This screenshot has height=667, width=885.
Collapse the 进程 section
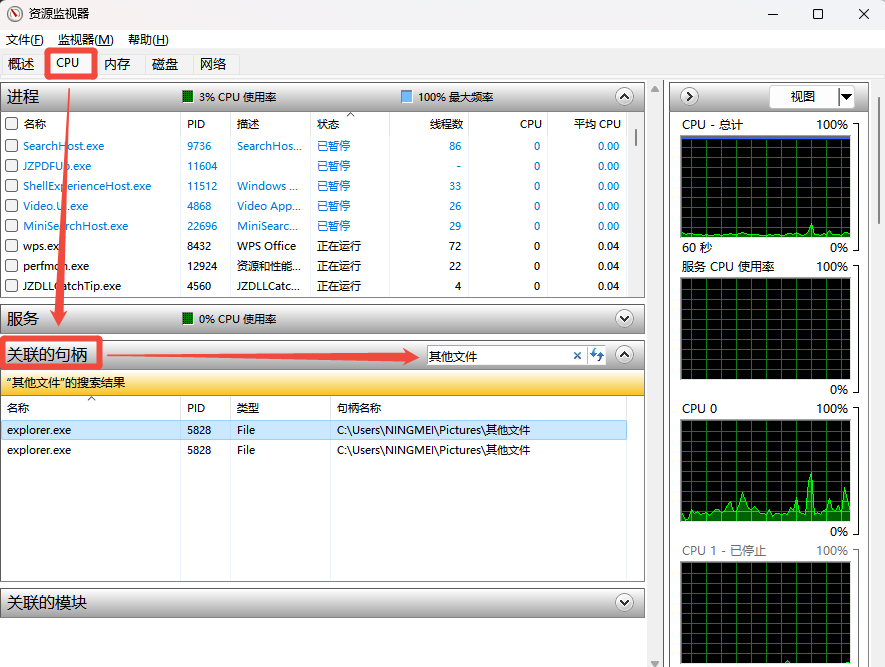[625, 97]
